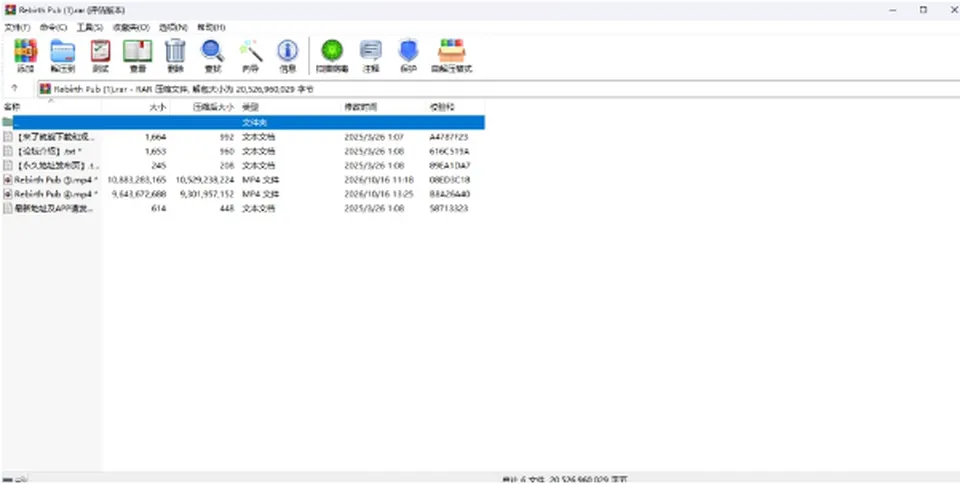Click the Extract To (解压到) icon

pos(62,56)
